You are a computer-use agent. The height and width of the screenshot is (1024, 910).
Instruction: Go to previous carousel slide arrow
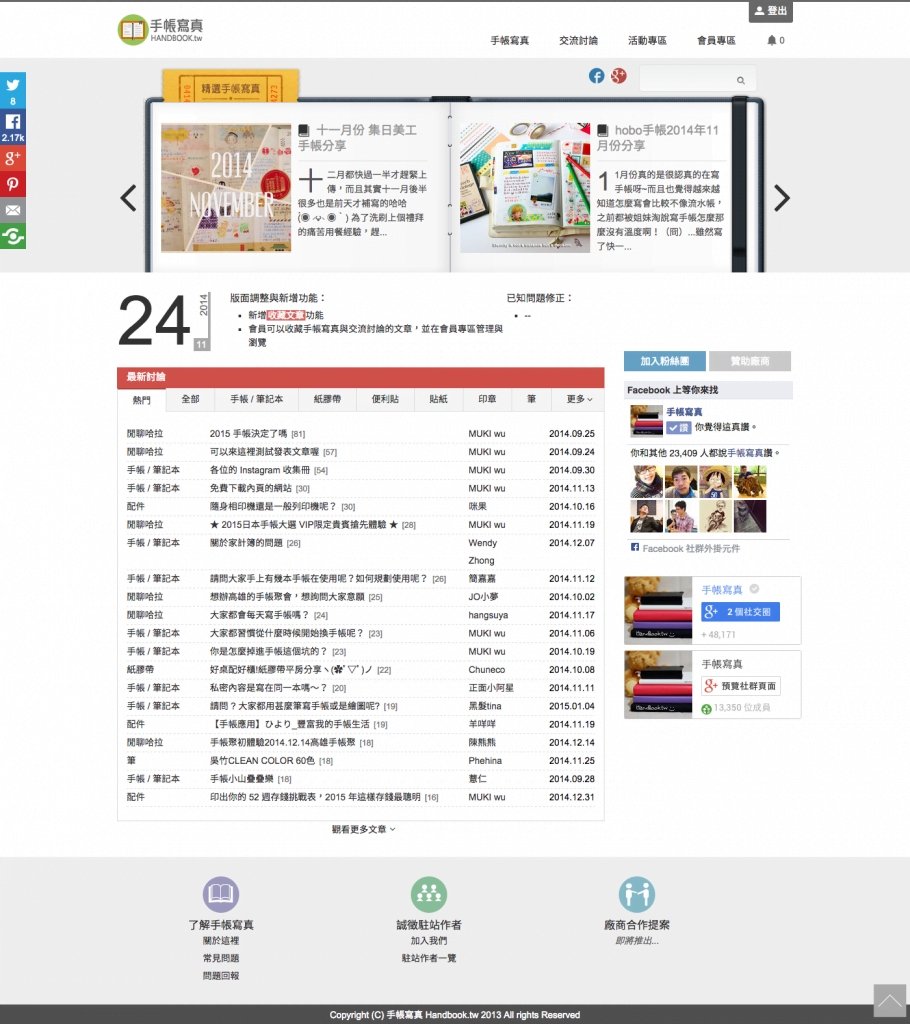[x=128, y=198]
